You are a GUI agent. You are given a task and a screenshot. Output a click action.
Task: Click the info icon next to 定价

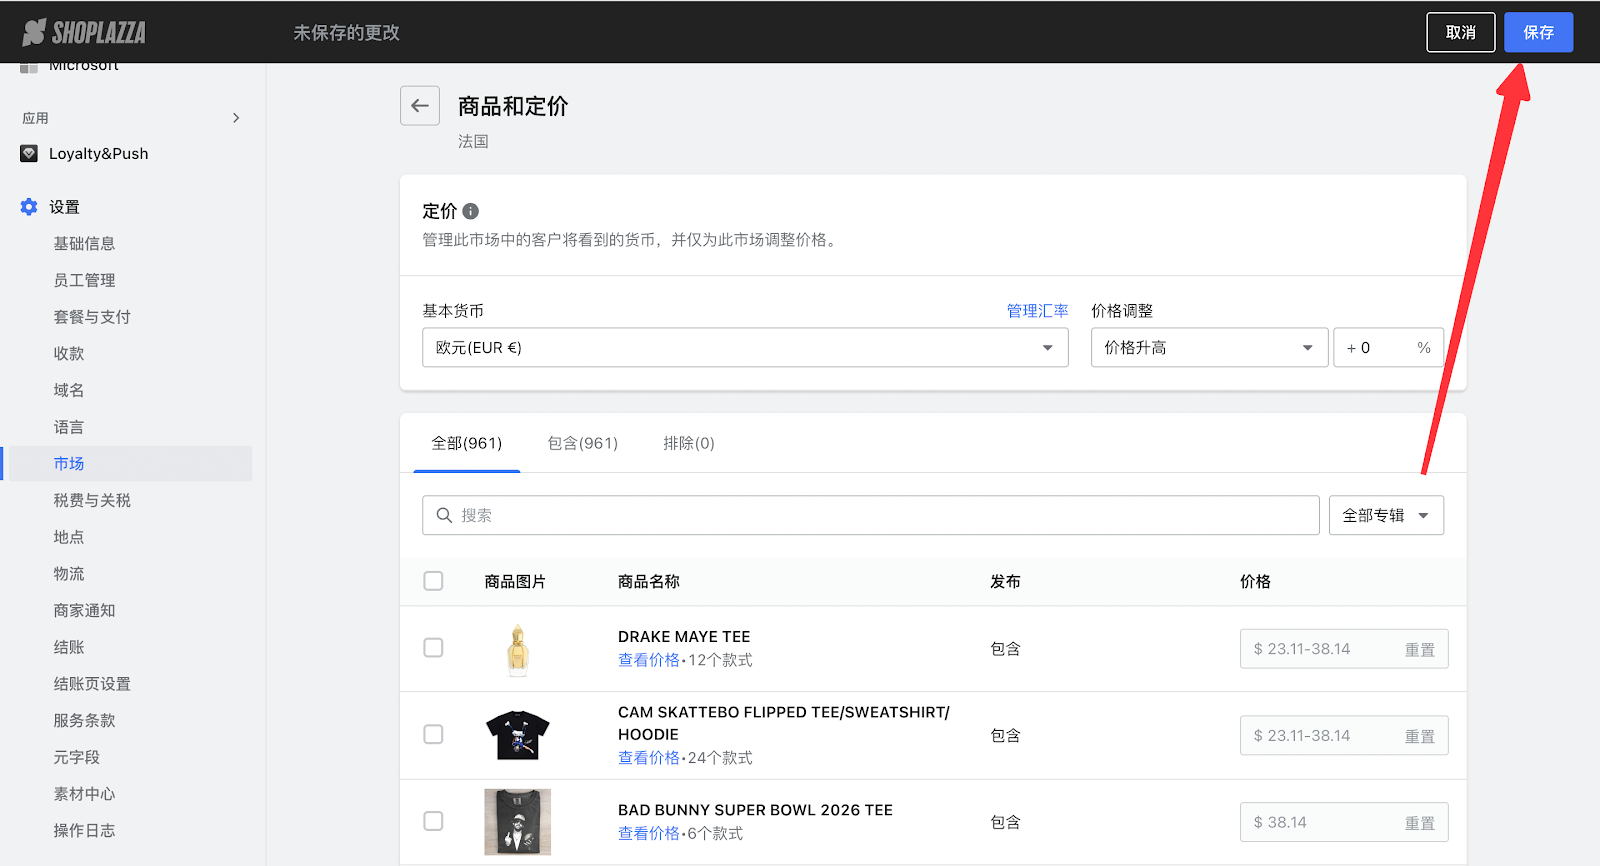click(471, 211)
